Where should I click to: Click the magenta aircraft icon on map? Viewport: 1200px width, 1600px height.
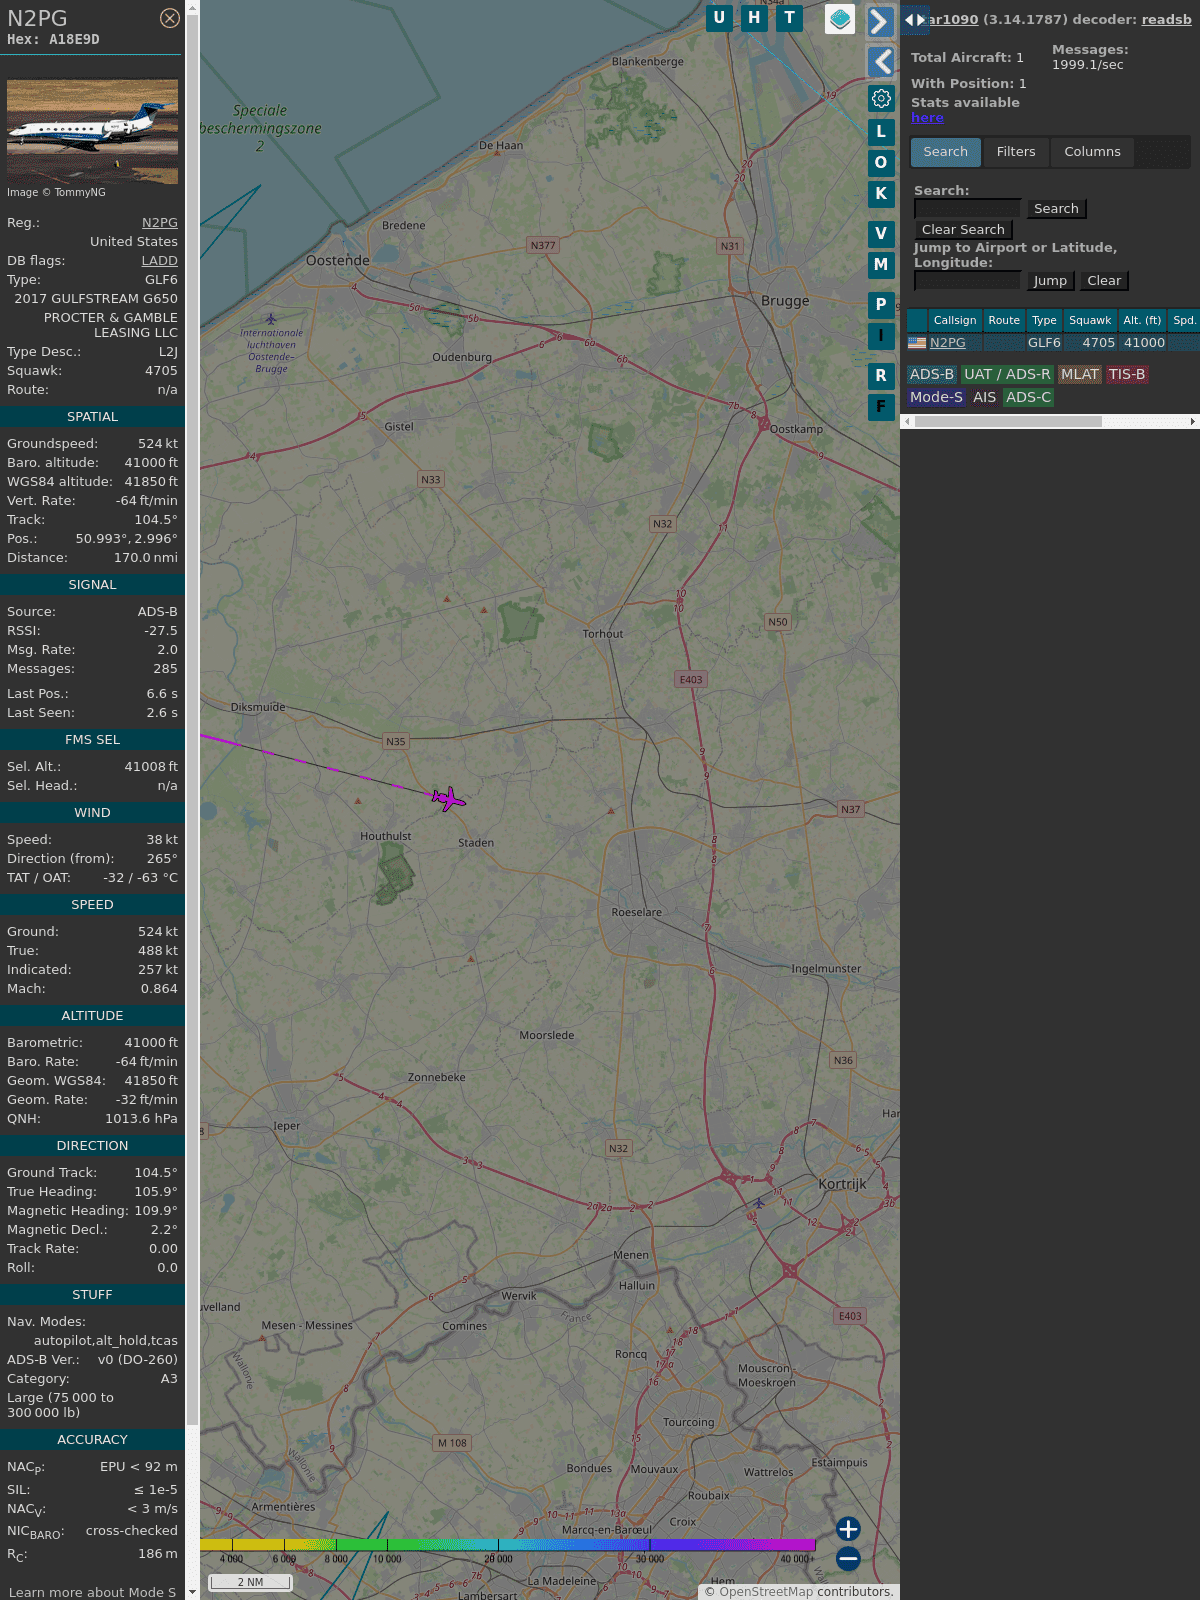449,798
